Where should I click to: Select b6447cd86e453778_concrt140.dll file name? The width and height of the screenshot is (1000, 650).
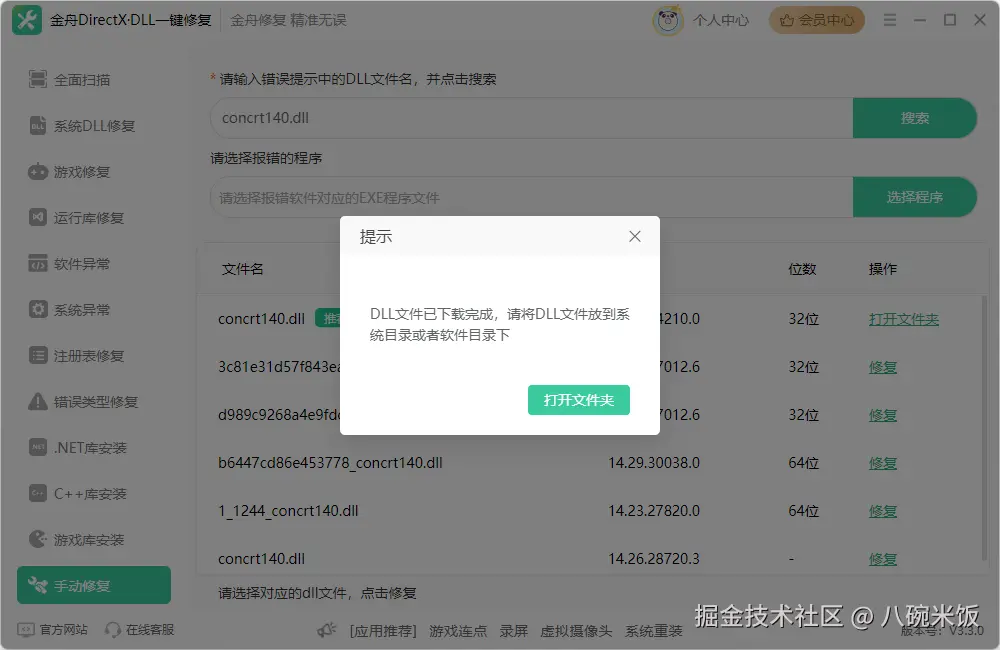330,462
